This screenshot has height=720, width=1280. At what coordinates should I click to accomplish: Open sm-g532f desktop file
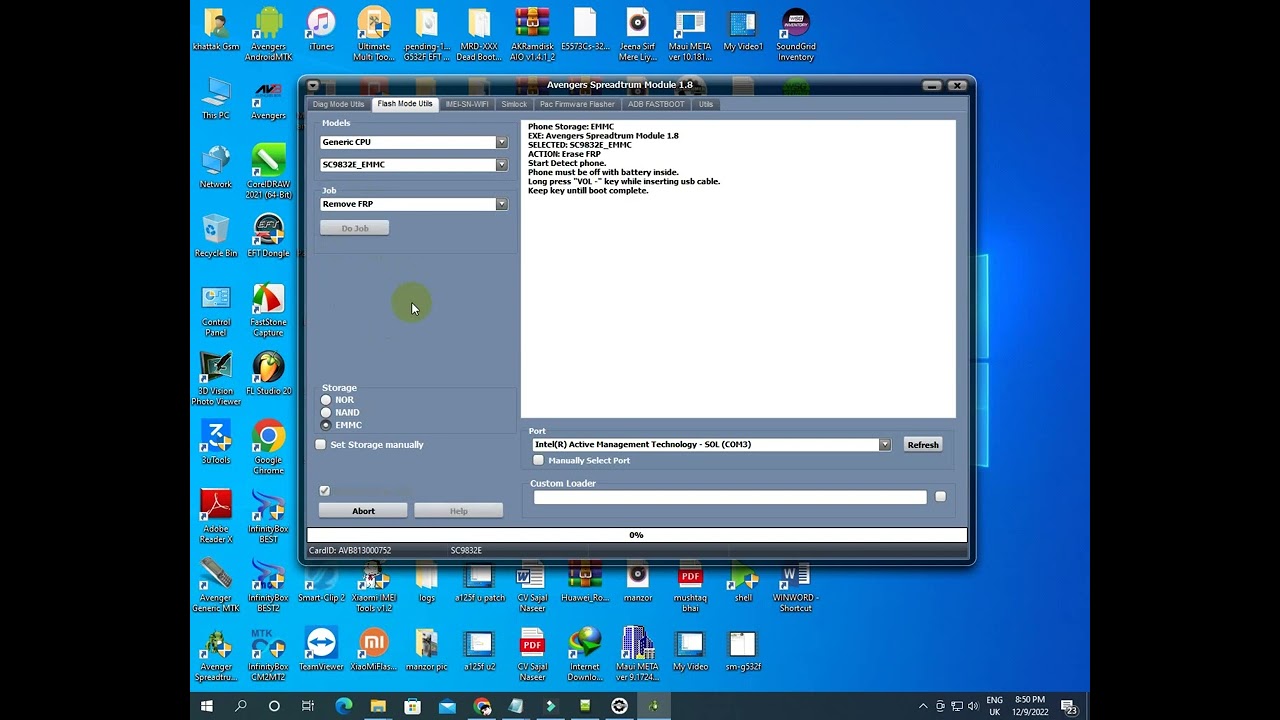point(743,650)
